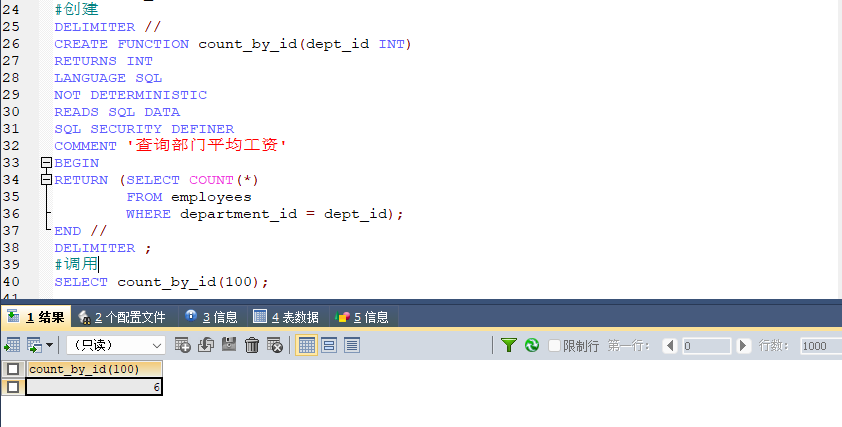Click the count_by_id(100) column header
The image size is (842, 427).
click(x=94, y=369)
